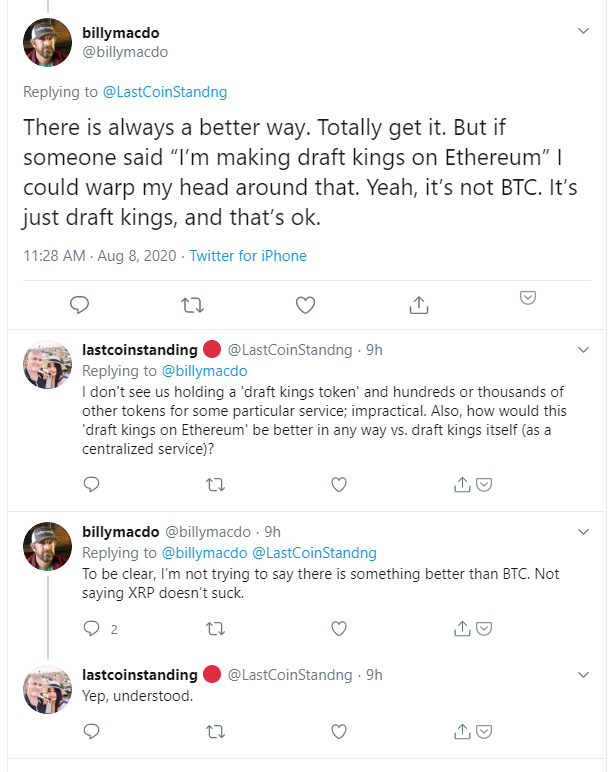This screenshot has width=613, height=772.
Task: Retweet the 'Yep, understood.' reply
Action: pyautogui.click(x=215, y=732)
